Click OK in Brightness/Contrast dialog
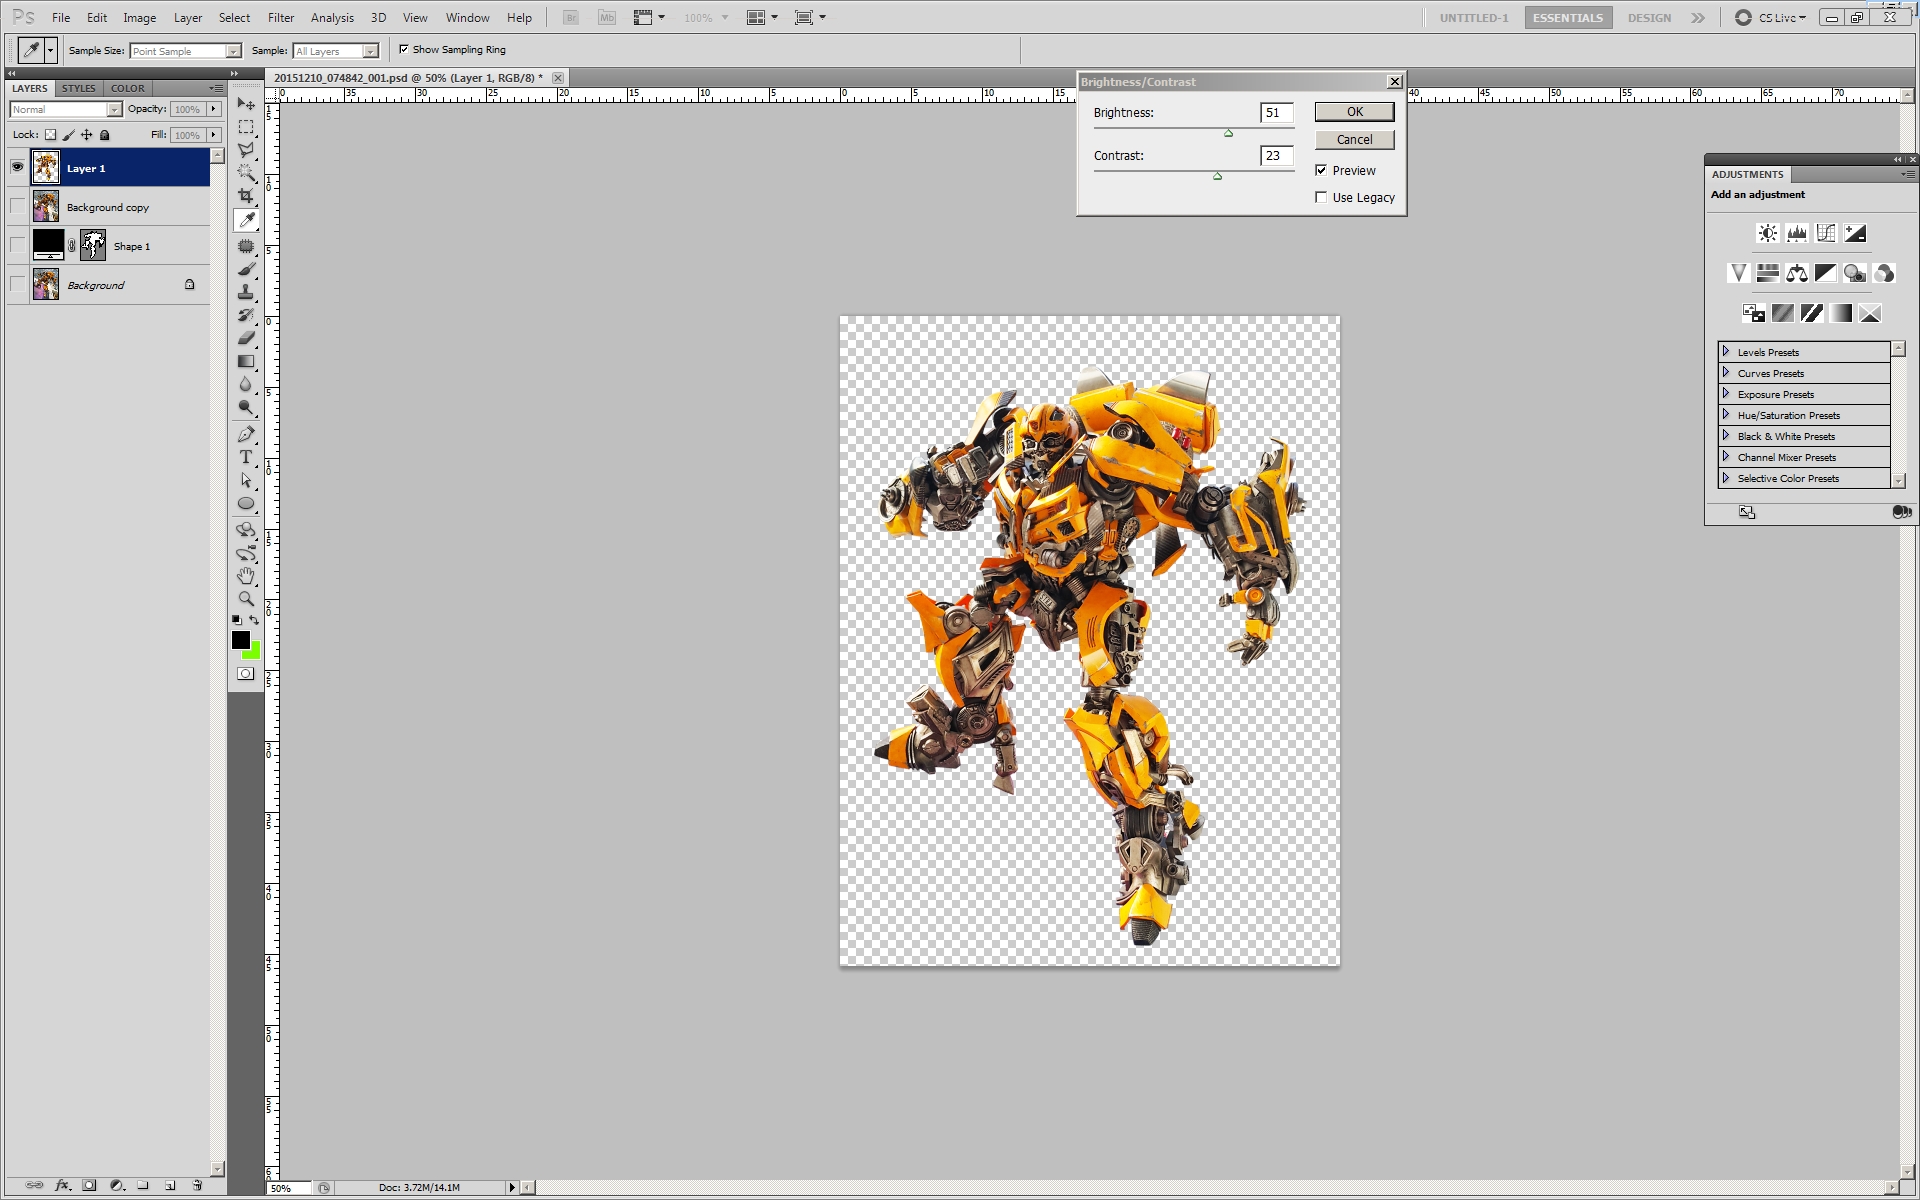1920x1200 pixels. click(1354, 112)
